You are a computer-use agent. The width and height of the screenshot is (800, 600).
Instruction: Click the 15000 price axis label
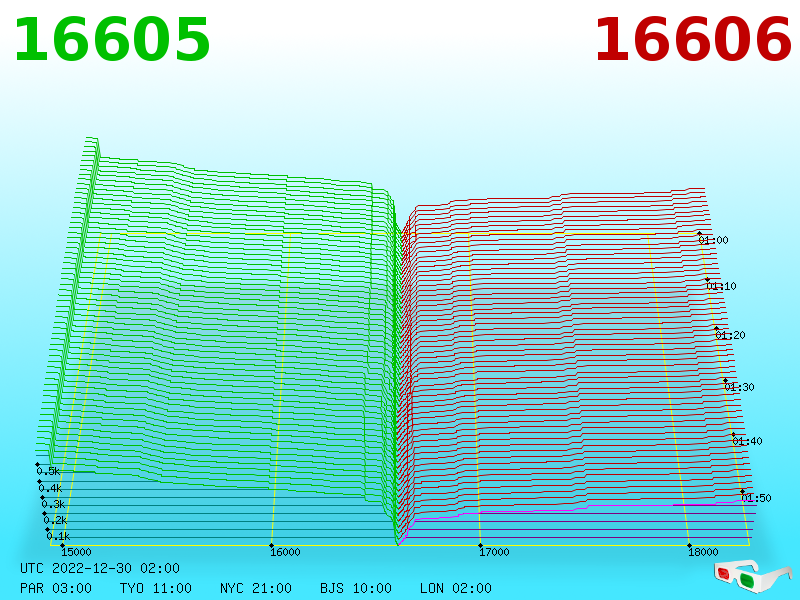point(76,552)
